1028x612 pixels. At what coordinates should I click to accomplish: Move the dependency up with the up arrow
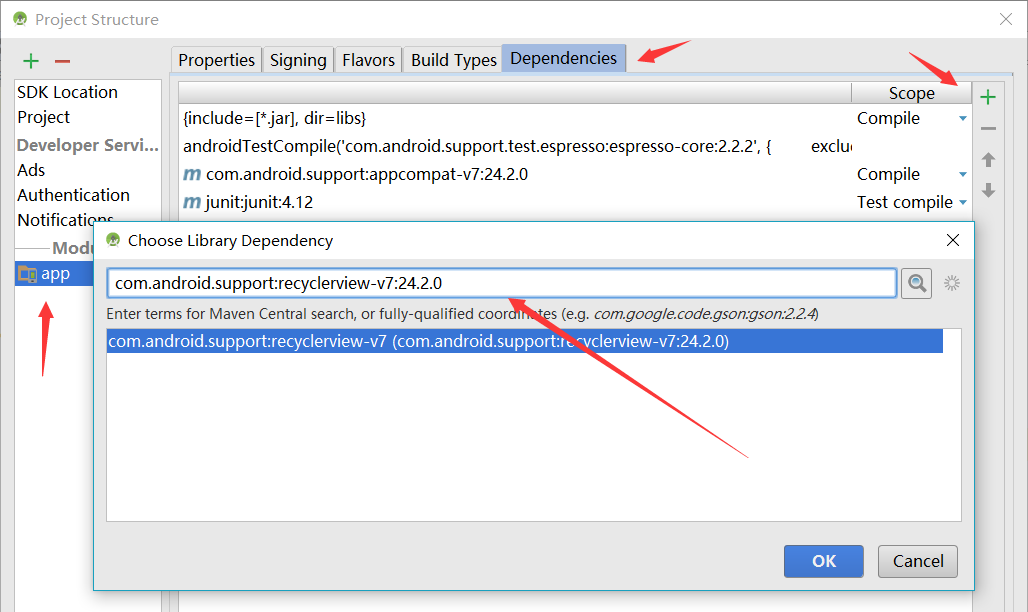pos(988,159)
